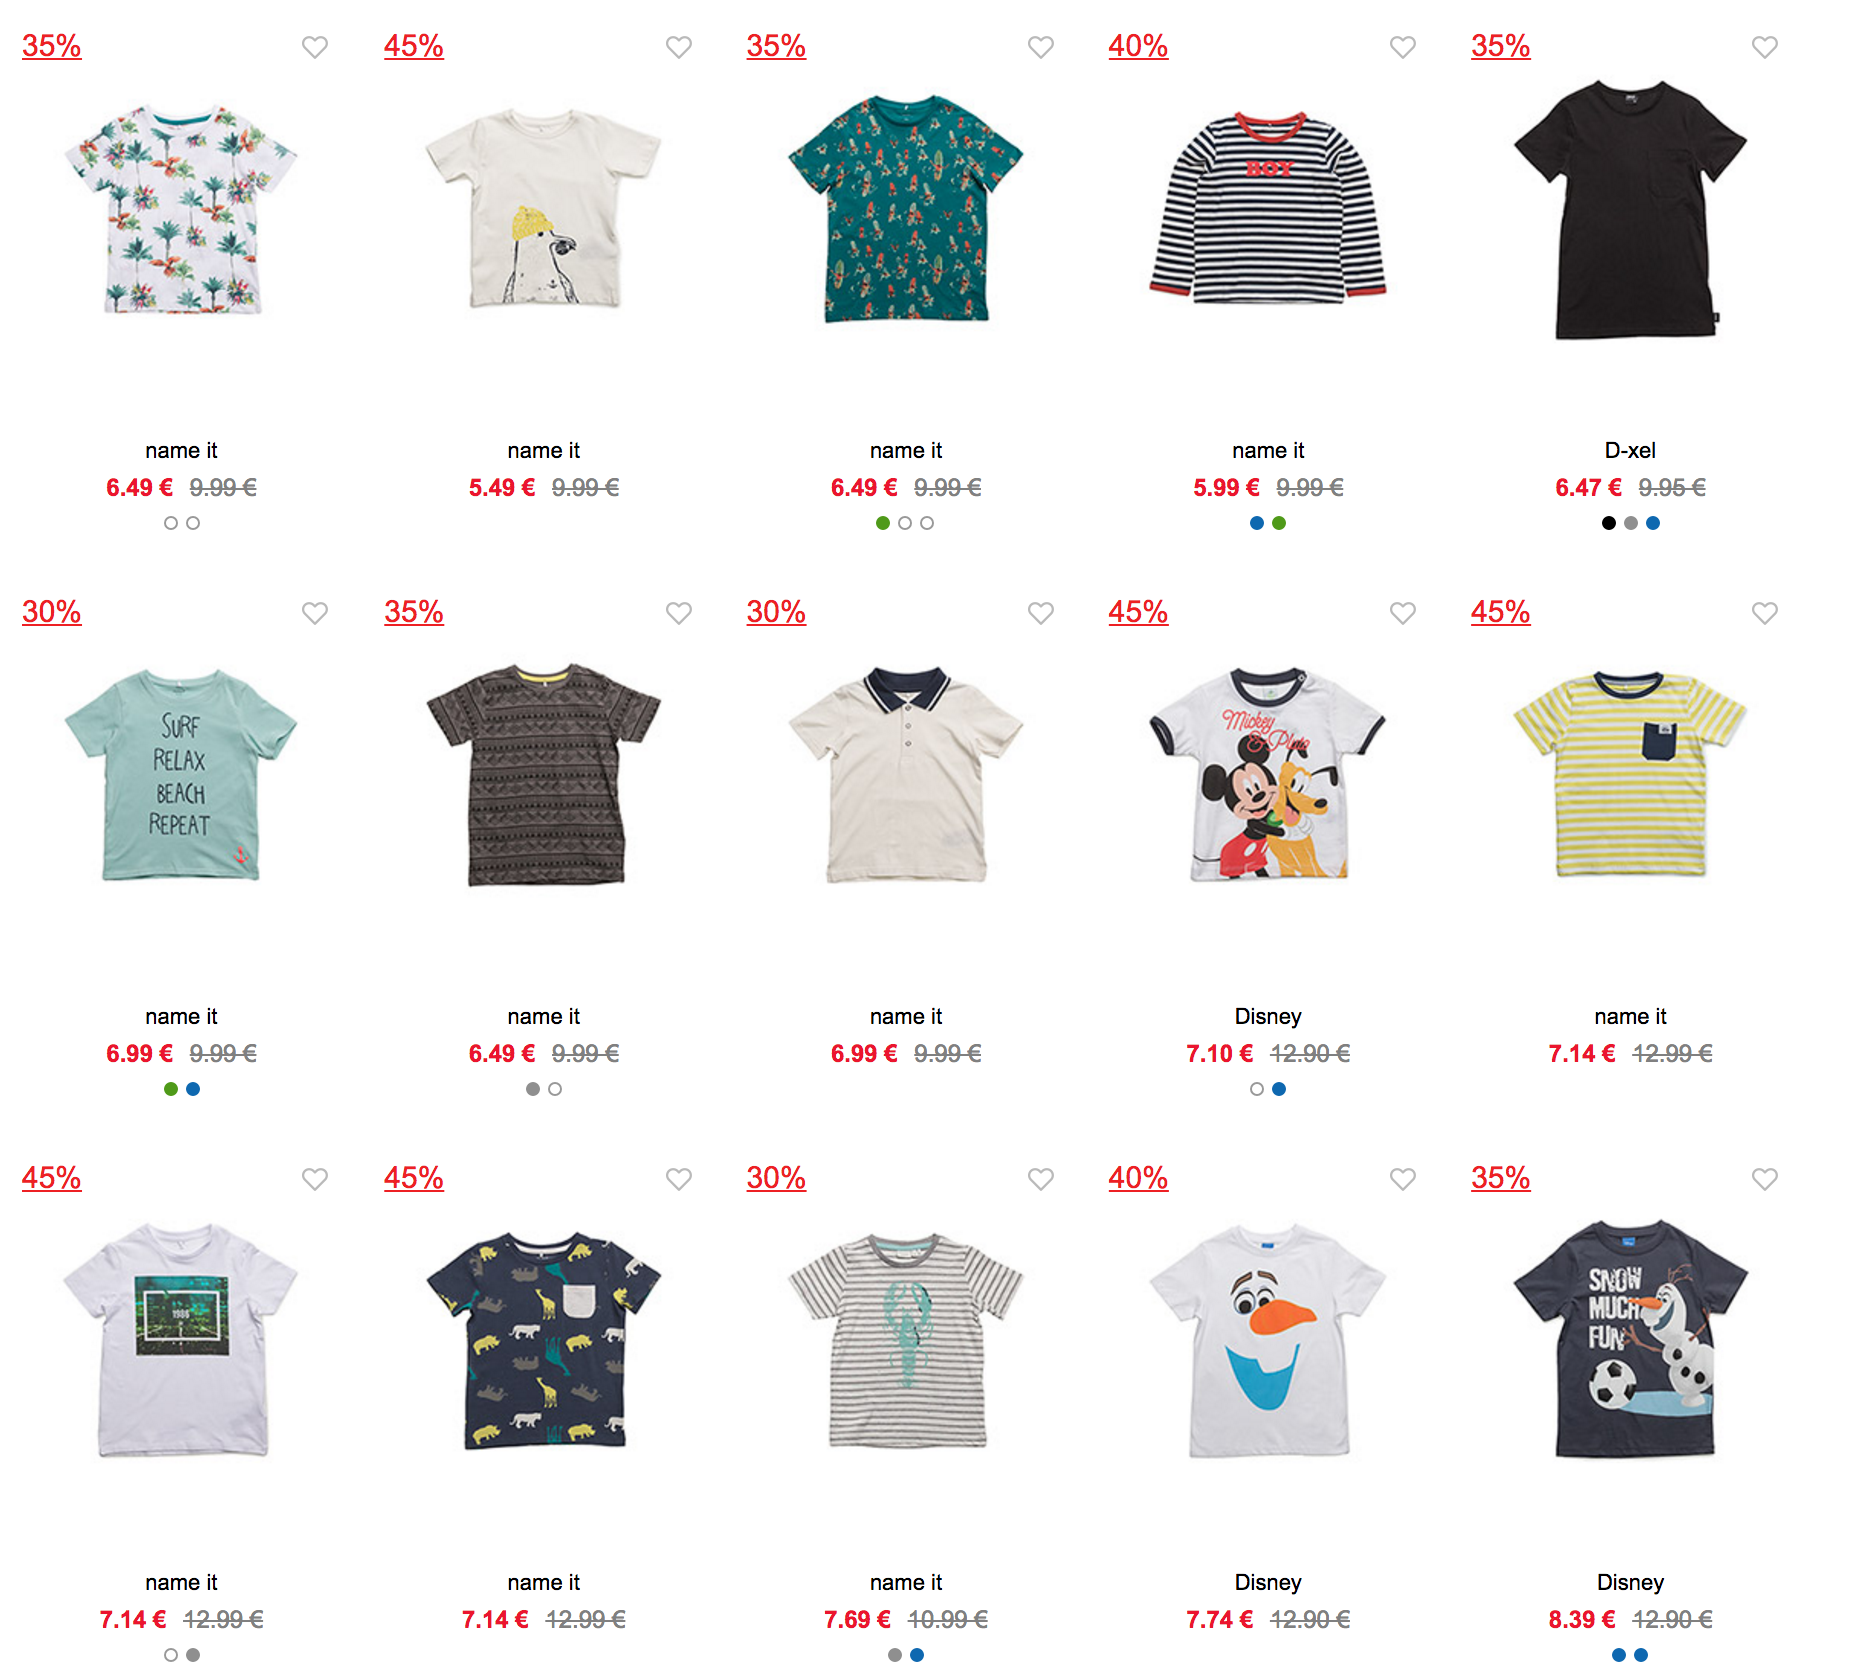Viewport: 1854px width, 1678px height.
Task: Open the yellow striped pocket t-shirt image
Action: [1630, 775]
